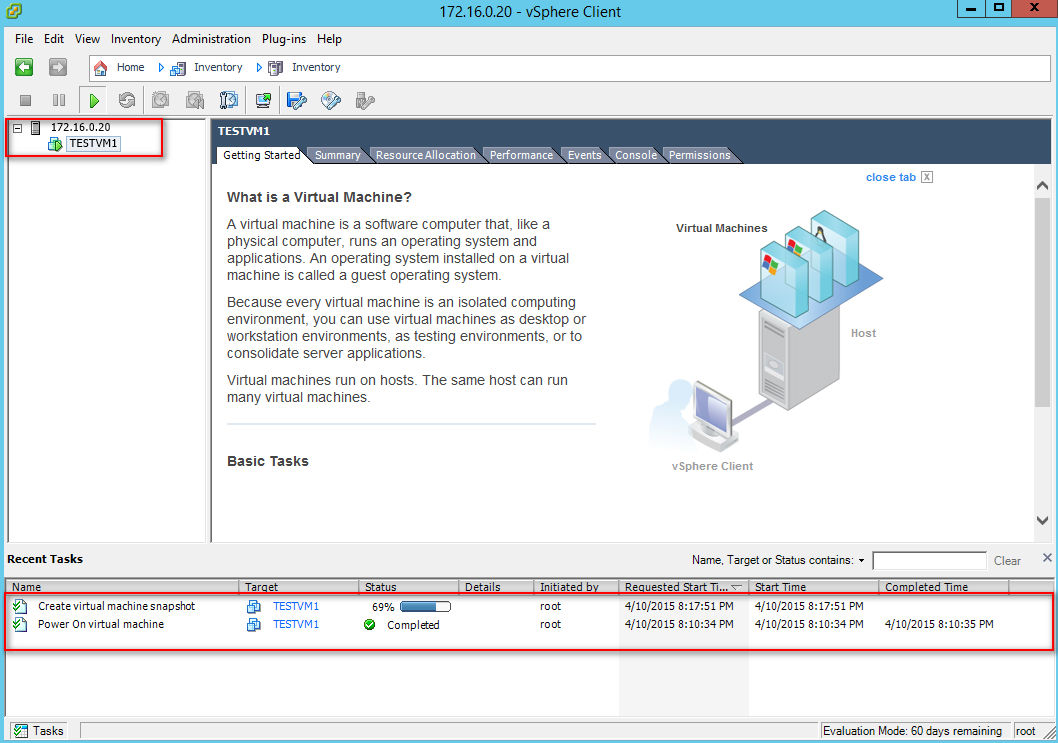Click the Tasks button in status bar
Image resolution: width=1058 pixels, height=743 pixels.
click(x=39, y=731)
